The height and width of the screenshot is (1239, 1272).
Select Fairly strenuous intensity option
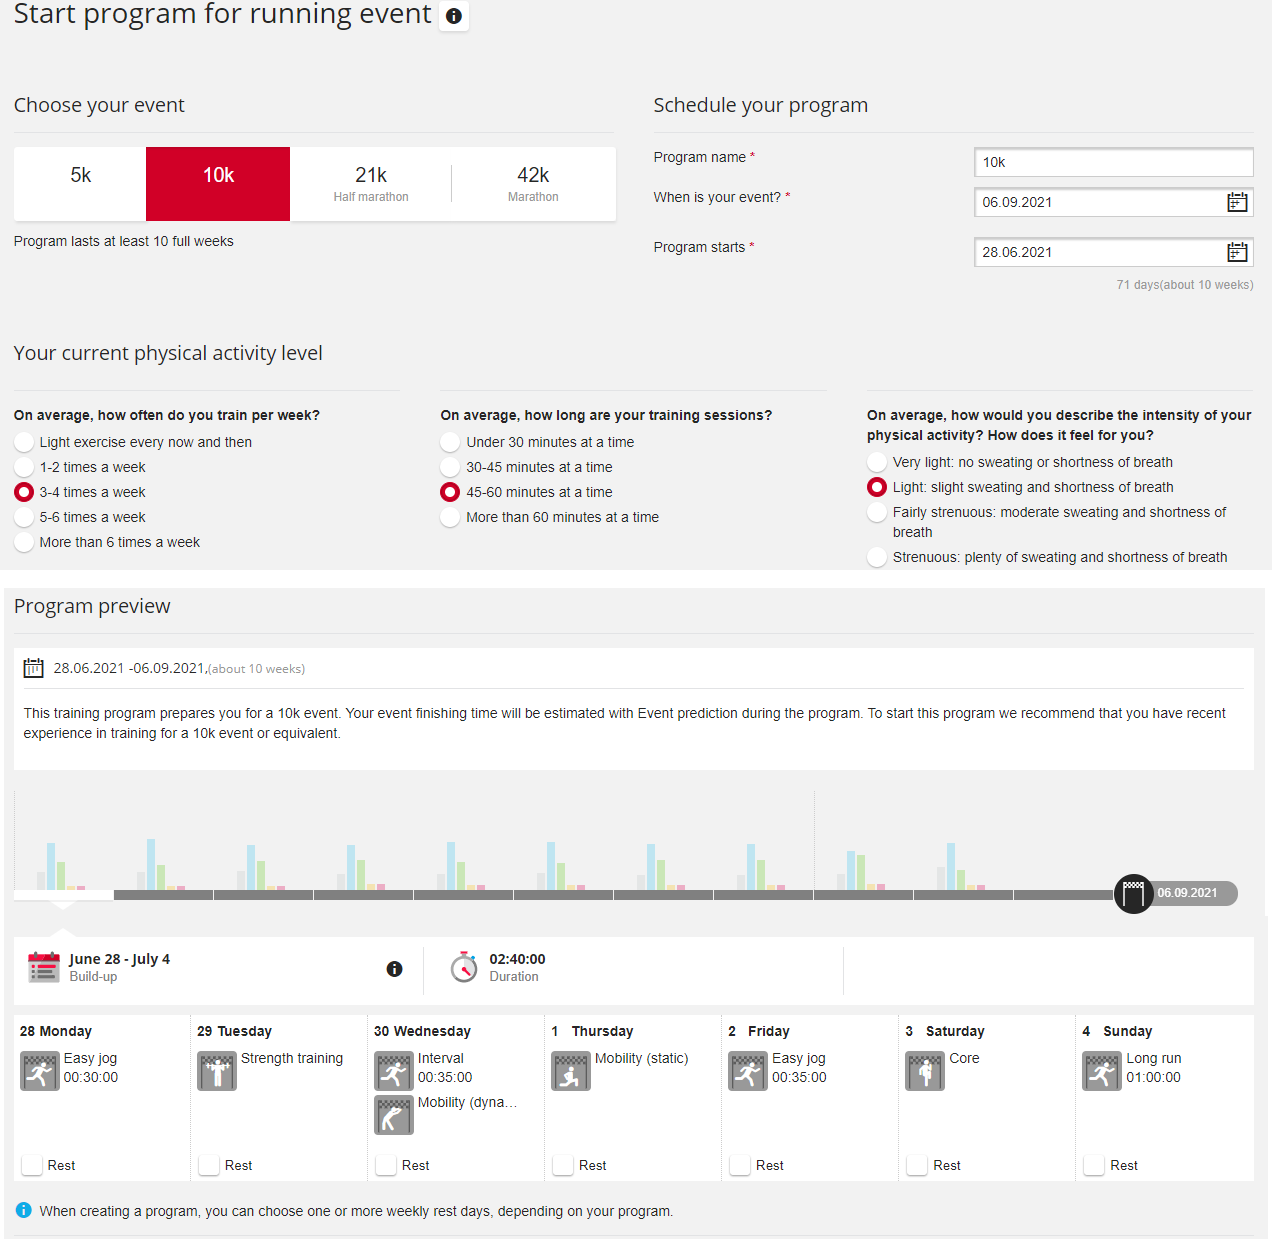877,512
